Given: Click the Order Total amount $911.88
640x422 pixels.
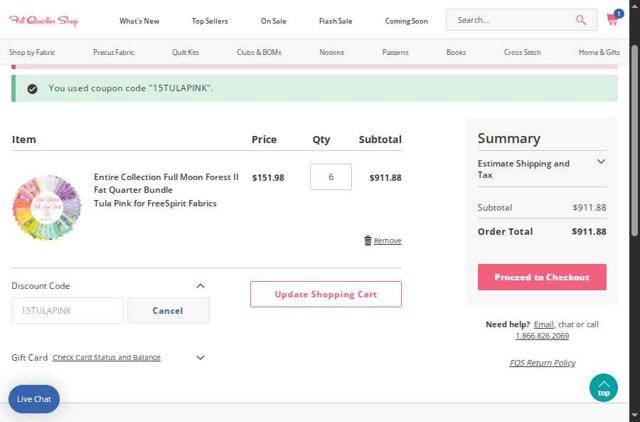Looking at the screenshot, I should pos(589,231).
